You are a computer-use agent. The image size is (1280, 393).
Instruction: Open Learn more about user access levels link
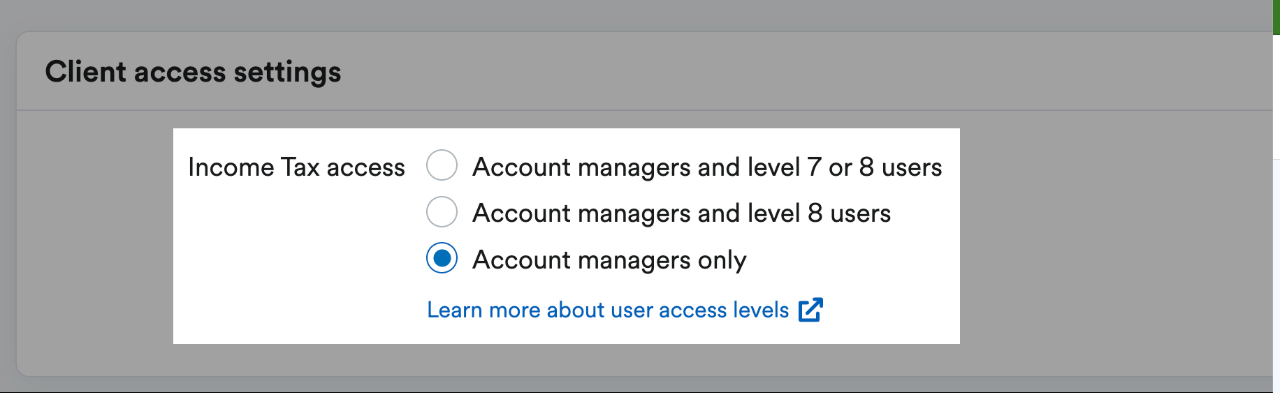pos(608,310)
